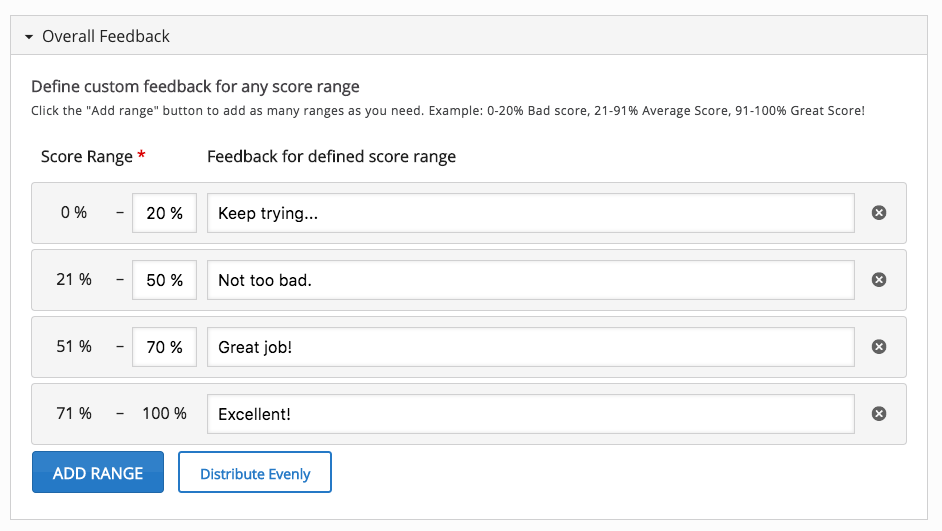Screen dimensions: 942x531
Task: Remove the 'Excellent!' range row
Action: (879, 414)
